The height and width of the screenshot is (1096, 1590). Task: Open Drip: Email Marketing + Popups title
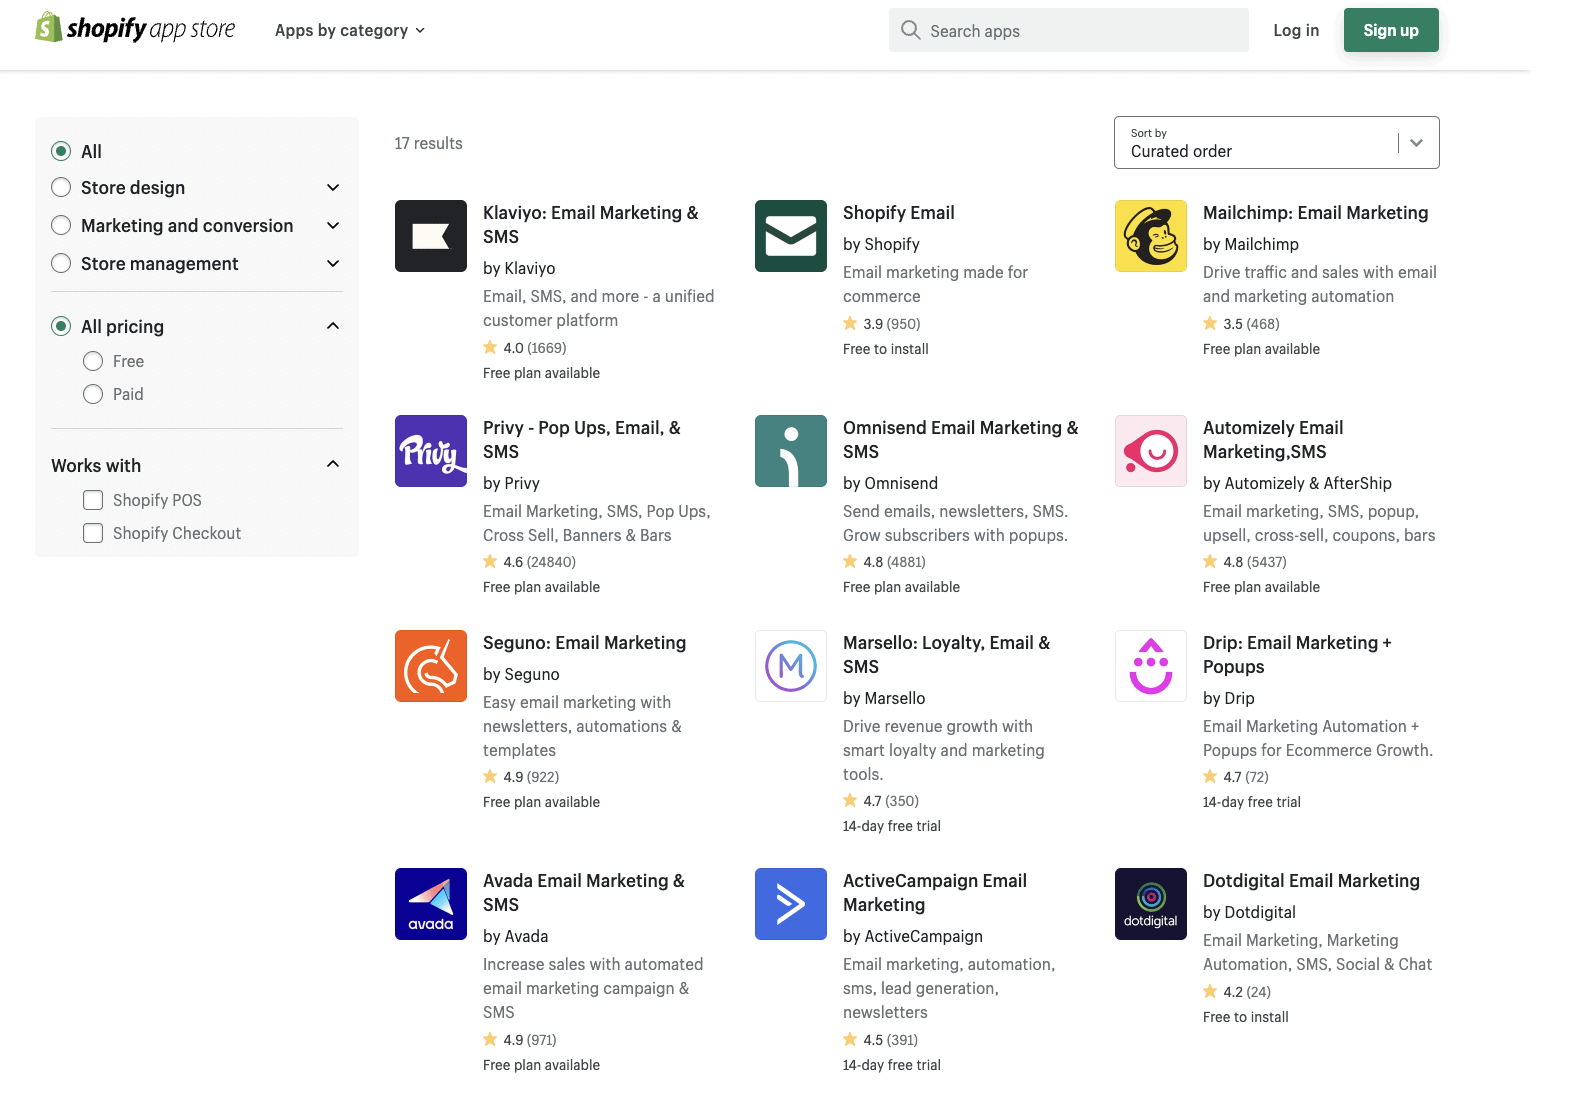(1297, 655)
